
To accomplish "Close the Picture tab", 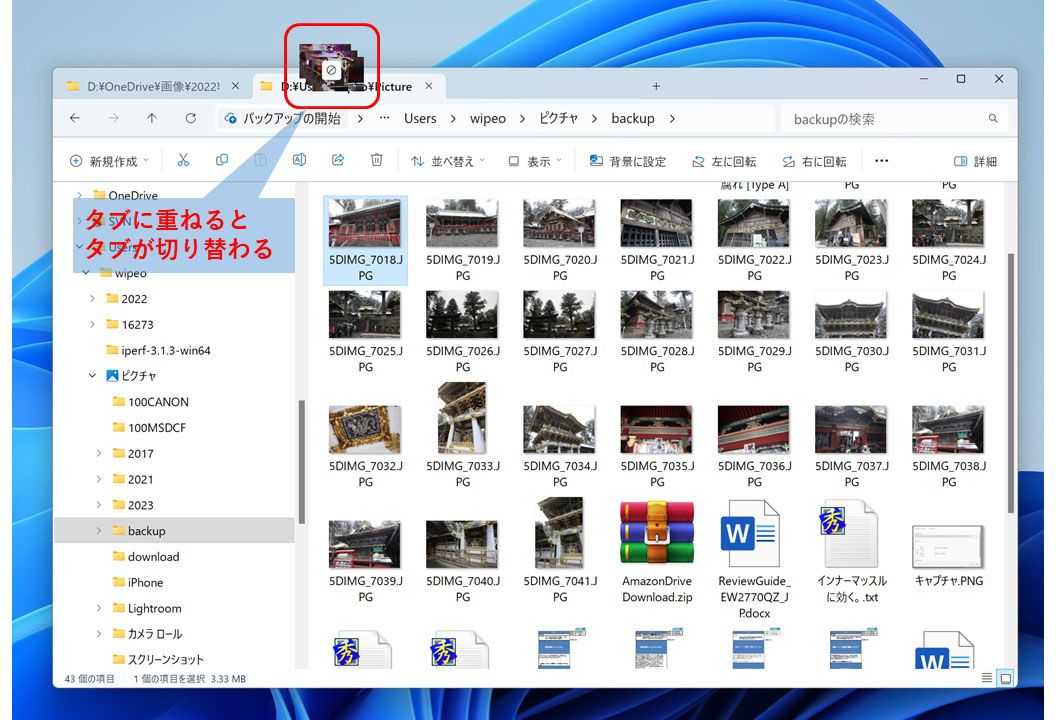I will click(429, 86).
